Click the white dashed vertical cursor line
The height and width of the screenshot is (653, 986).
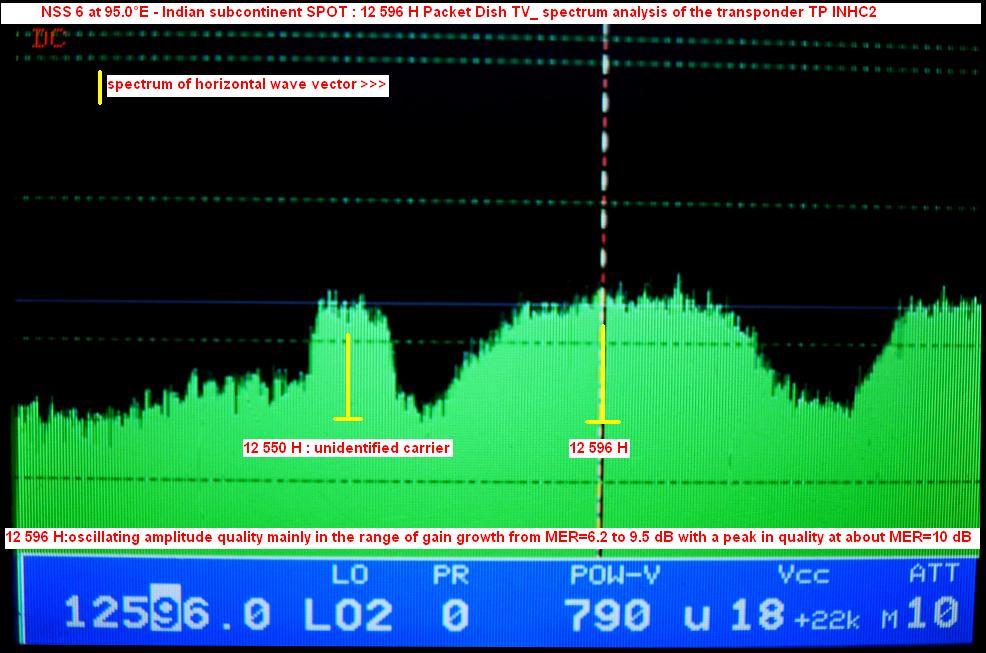pos(604,200)
